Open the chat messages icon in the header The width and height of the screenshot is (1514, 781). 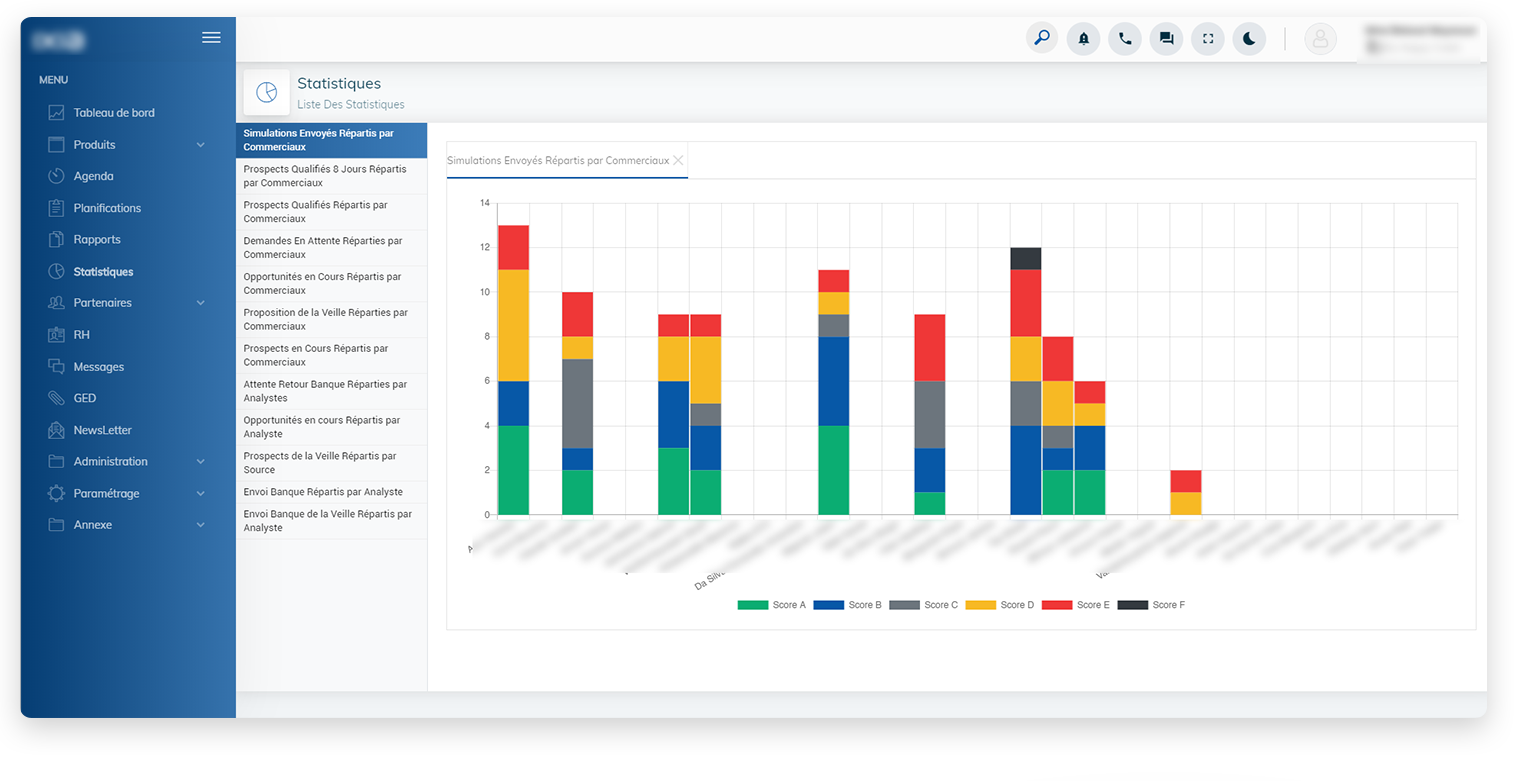[x=1166, y=38]
